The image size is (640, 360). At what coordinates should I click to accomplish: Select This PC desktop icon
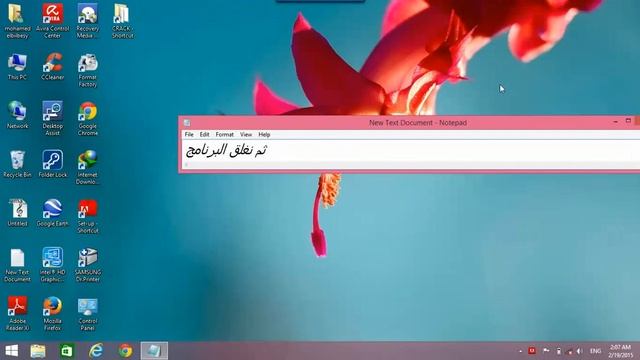pyautogui.click(x=17, y=66)
